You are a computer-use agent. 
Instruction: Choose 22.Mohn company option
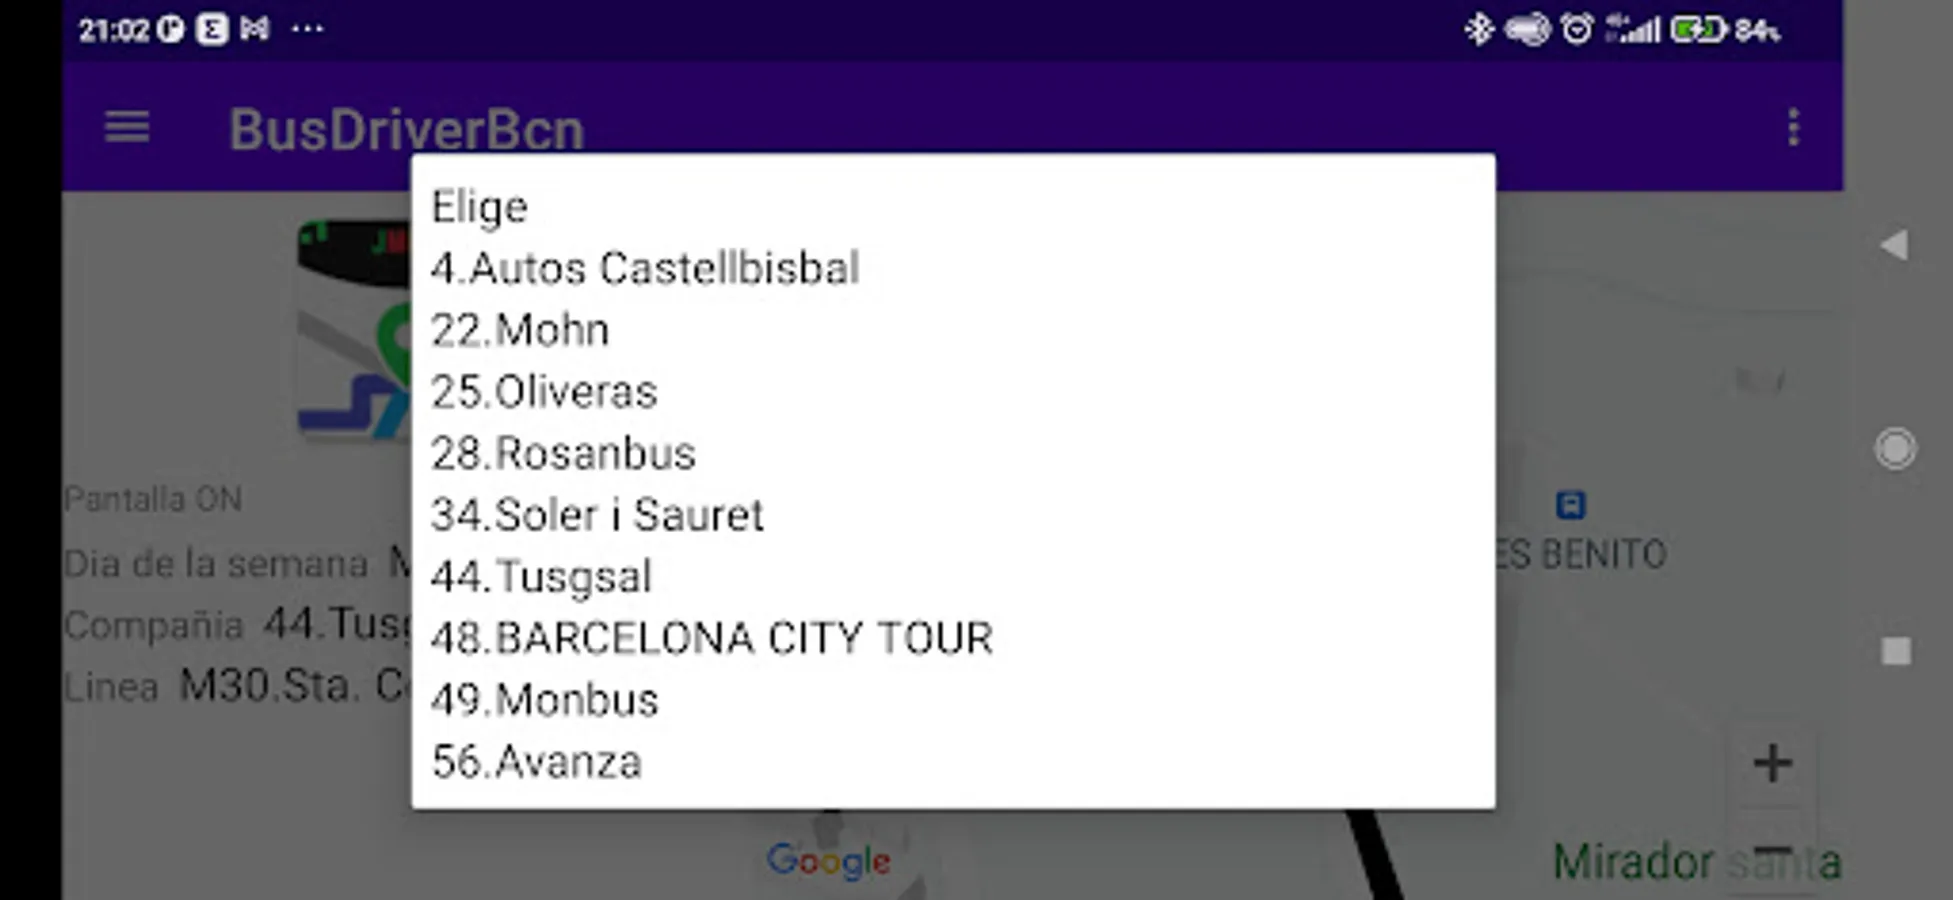[x=520, y=331]
